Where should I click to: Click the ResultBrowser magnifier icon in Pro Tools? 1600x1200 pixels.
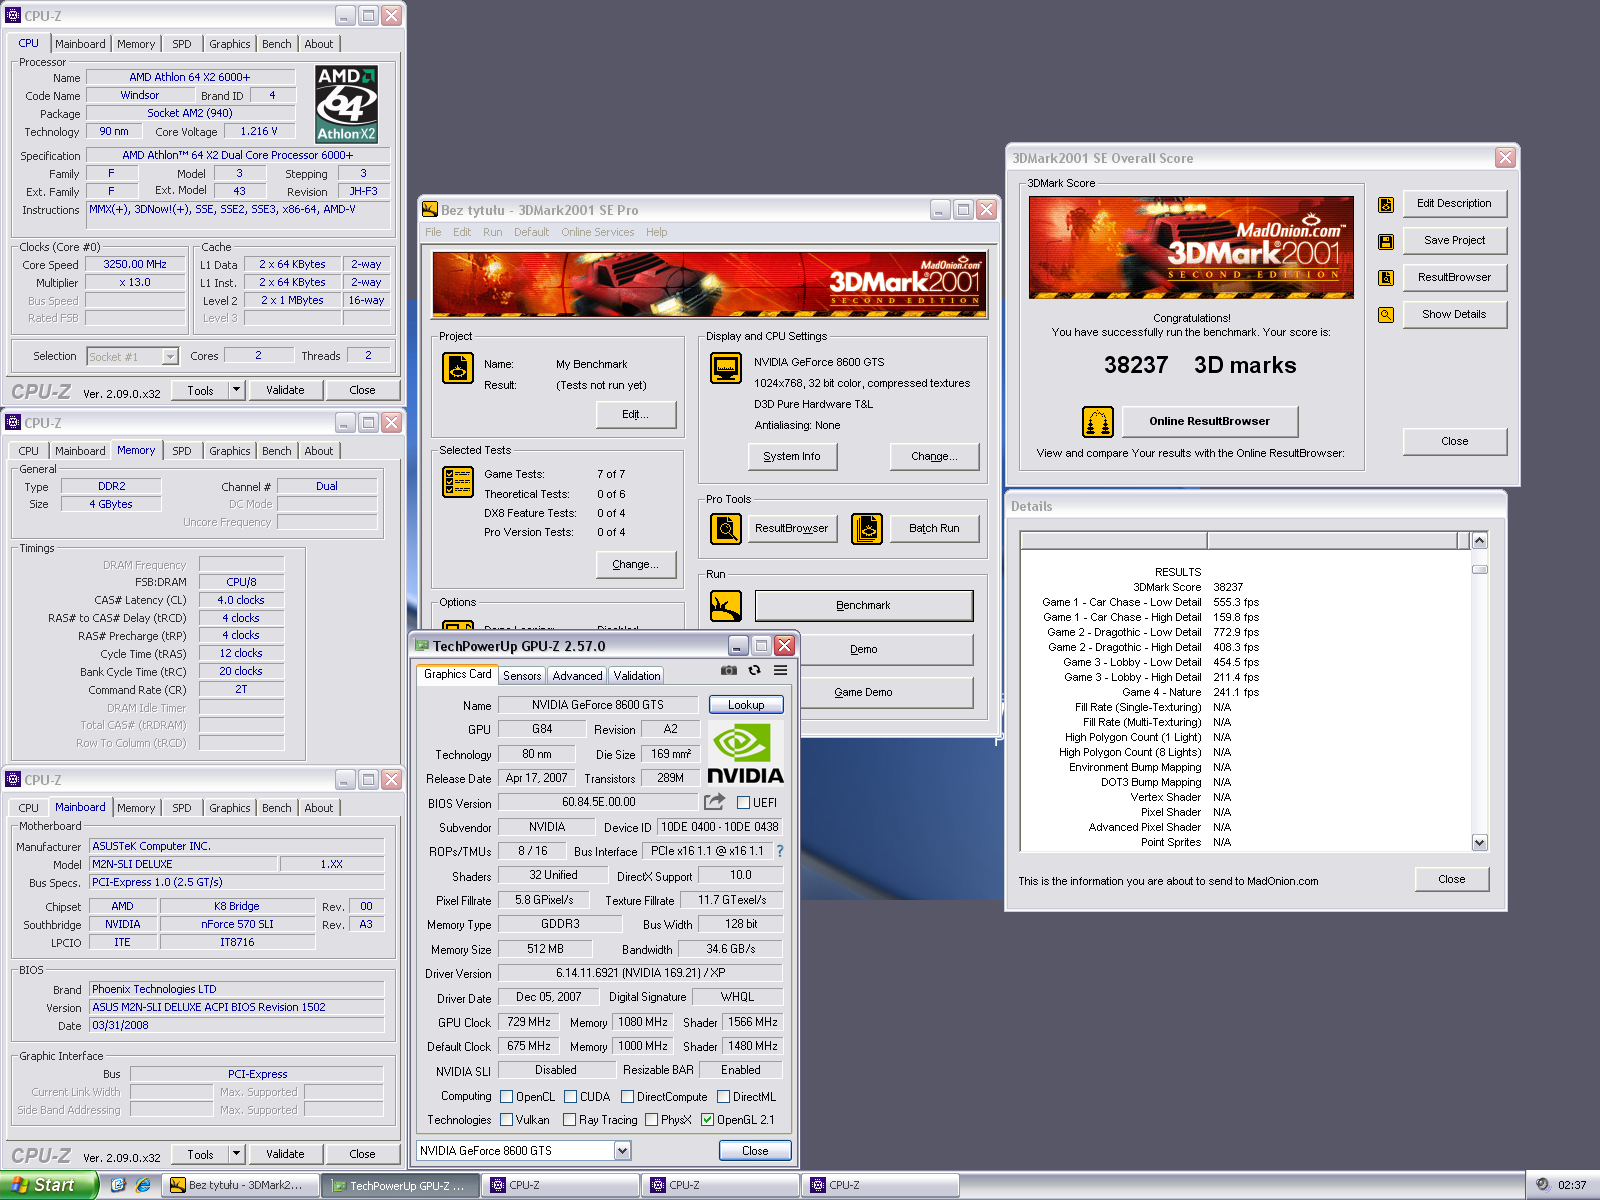726,528
